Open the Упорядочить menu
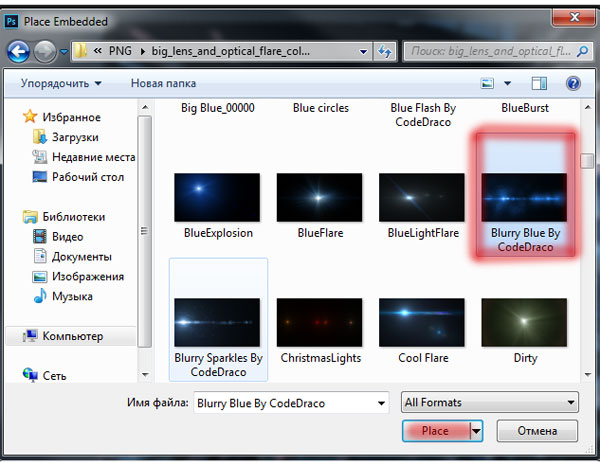 tap(61, 83)
